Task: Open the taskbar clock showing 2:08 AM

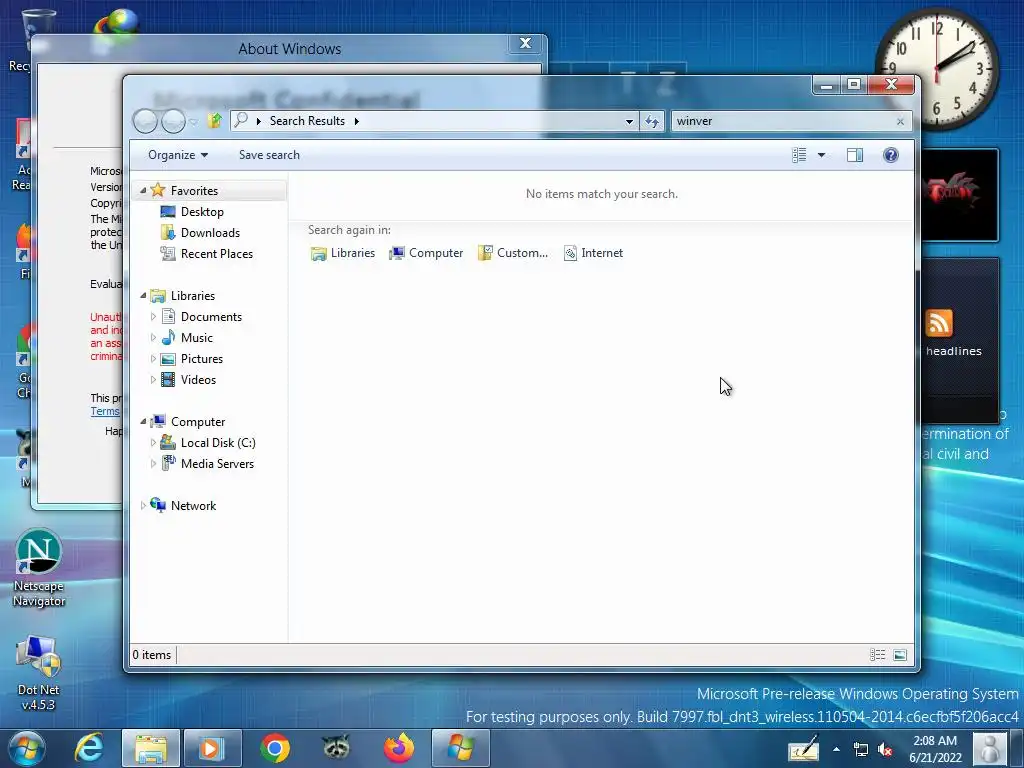Action: pos(935,749)
